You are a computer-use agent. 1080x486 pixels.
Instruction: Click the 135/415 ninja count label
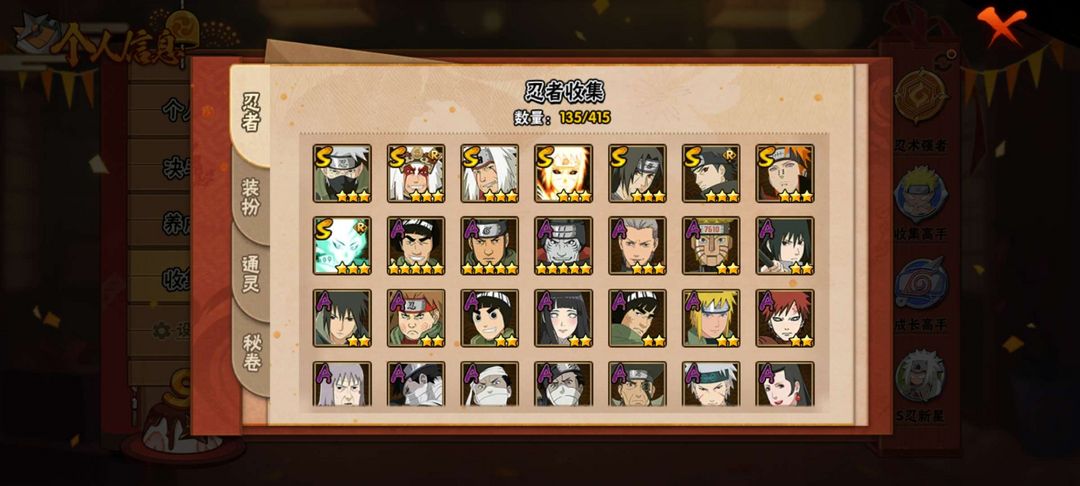click(x=585, y=117)
